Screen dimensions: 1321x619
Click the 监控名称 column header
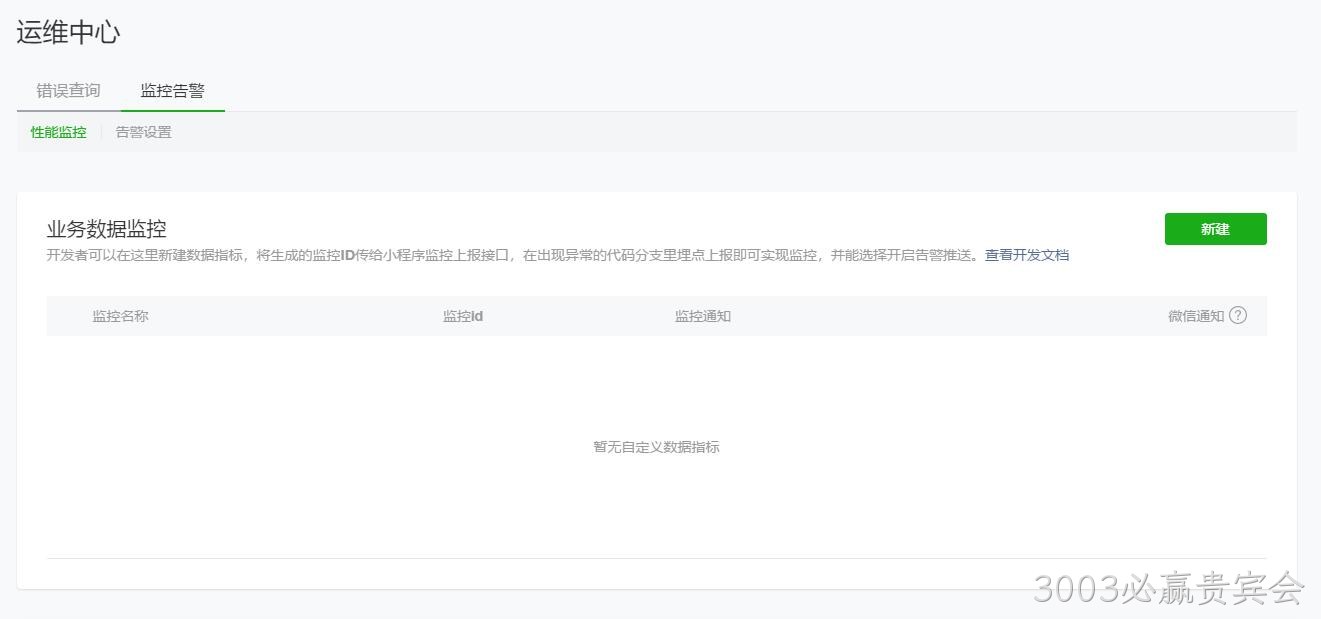coord(121,316)
